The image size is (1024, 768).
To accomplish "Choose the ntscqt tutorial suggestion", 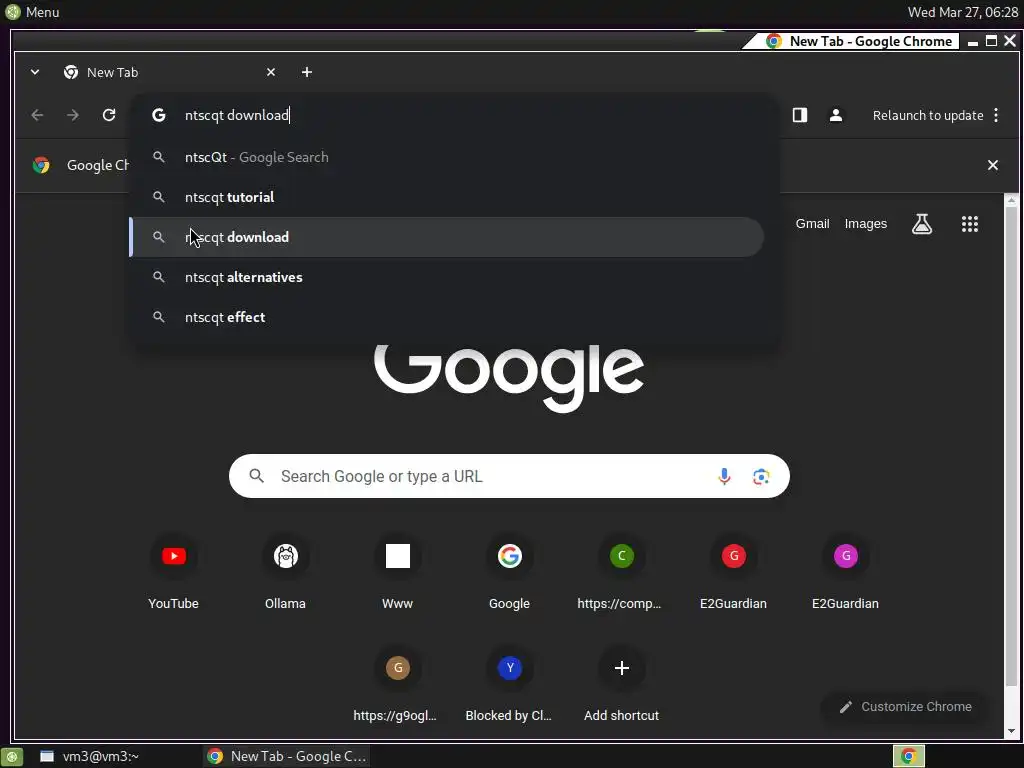I will click(447, 197).
